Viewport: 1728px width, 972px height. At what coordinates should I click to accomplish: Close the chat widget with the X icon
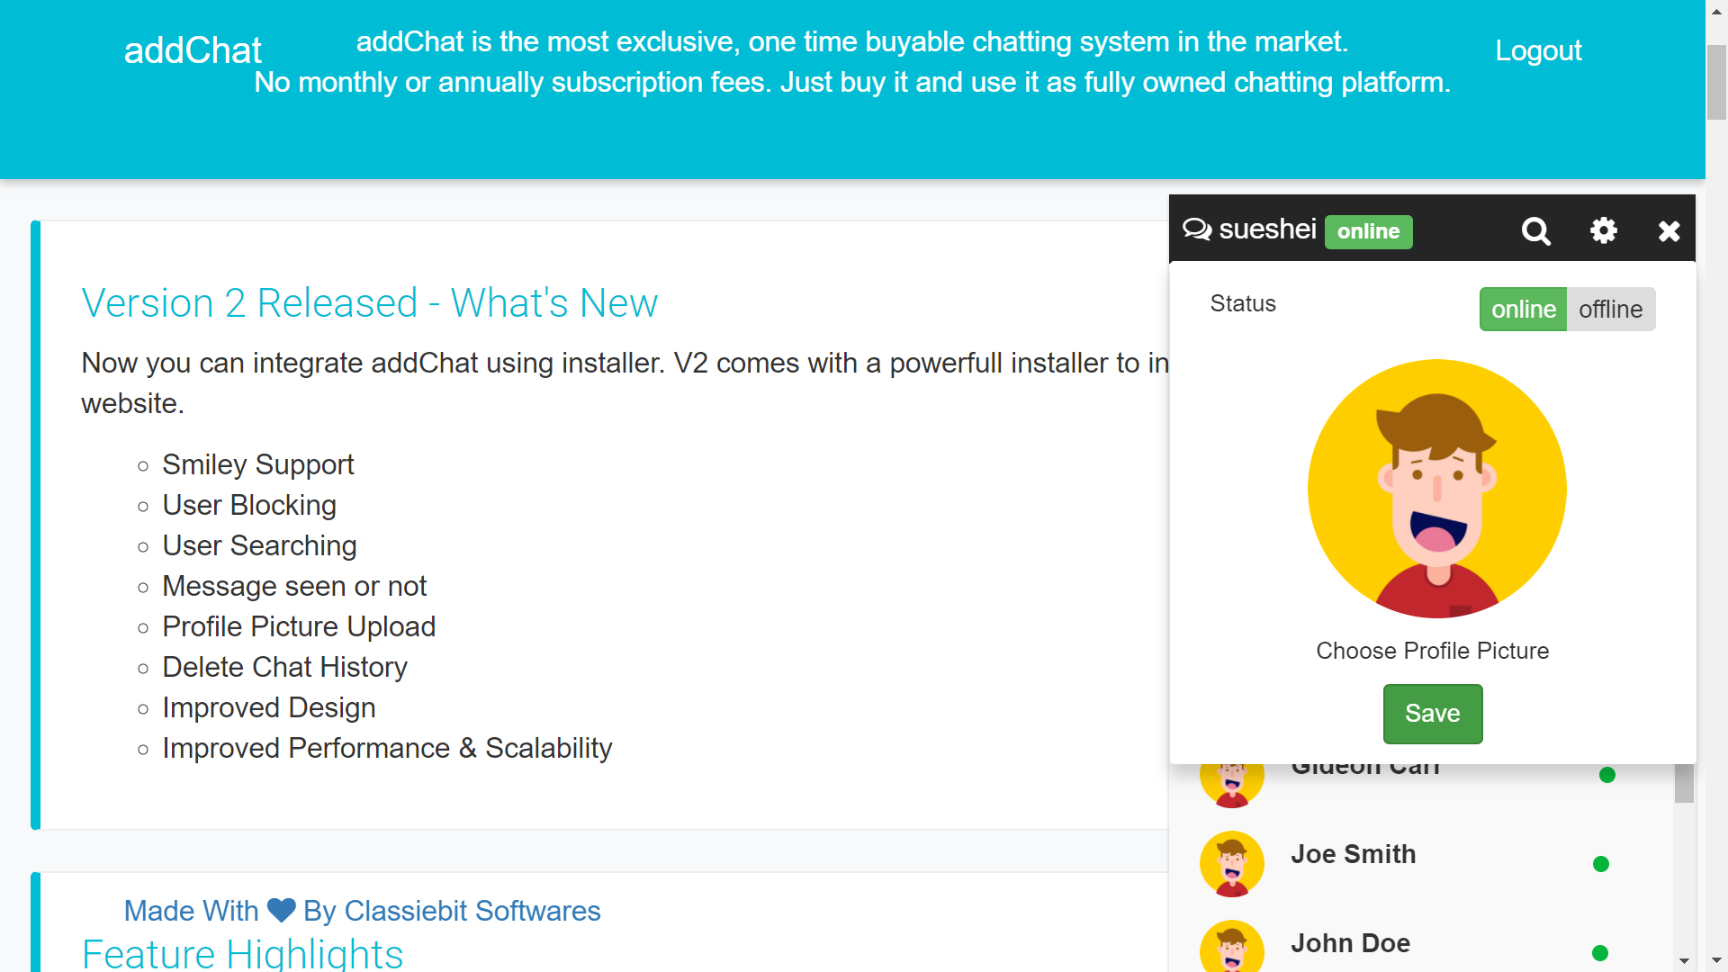click(x=1669, y=231)
